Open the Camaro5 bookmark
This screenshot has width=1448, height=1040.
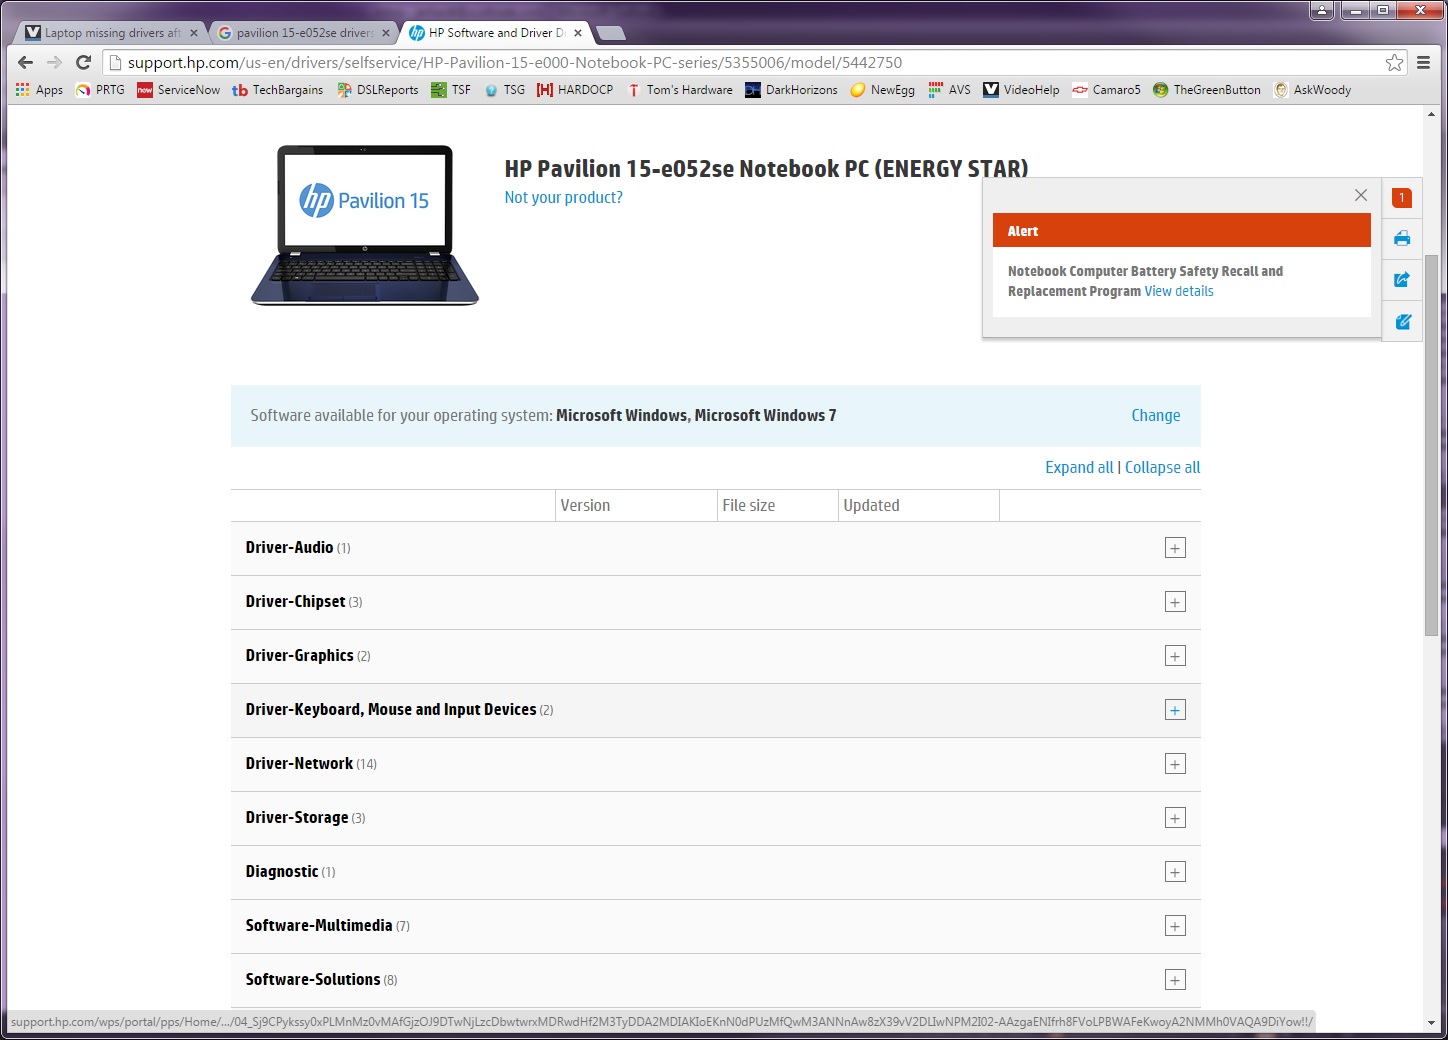point(1106,90)
